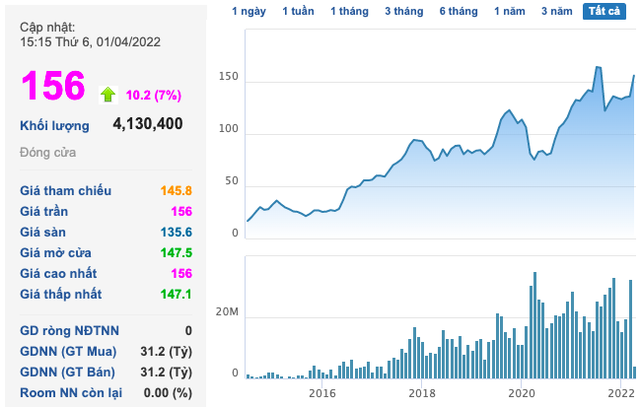Click the 2021 price peak on chart

(598, 67)
